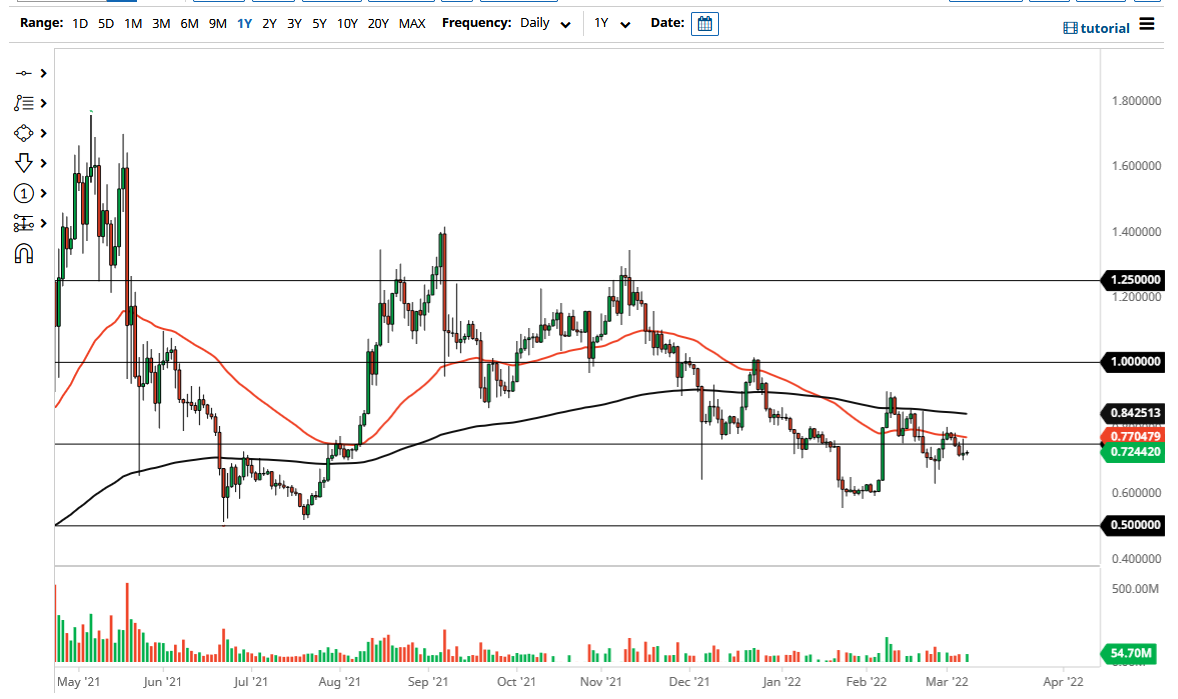Click the down arrow annotation icon
The height and width of the screenshot is (699, 1178).
click(x=22, y=163)
